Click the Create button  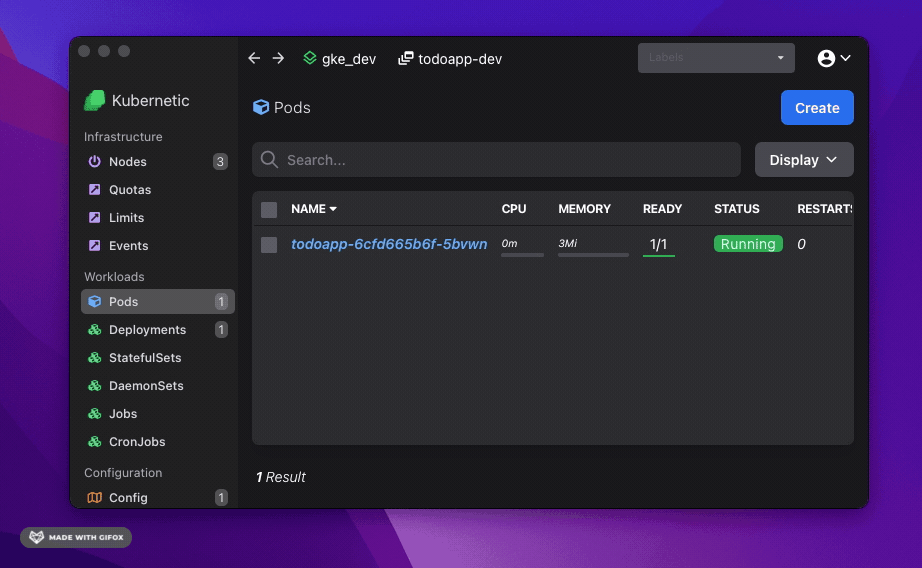click(x=817, y=108)
